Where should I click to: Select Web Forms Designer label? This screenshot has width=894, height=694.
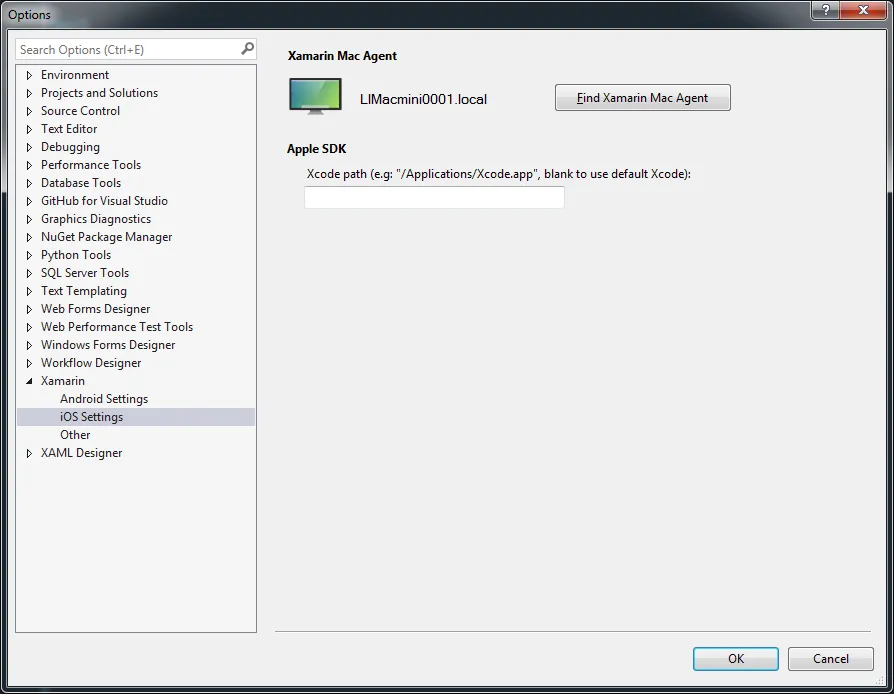[95, 309]
